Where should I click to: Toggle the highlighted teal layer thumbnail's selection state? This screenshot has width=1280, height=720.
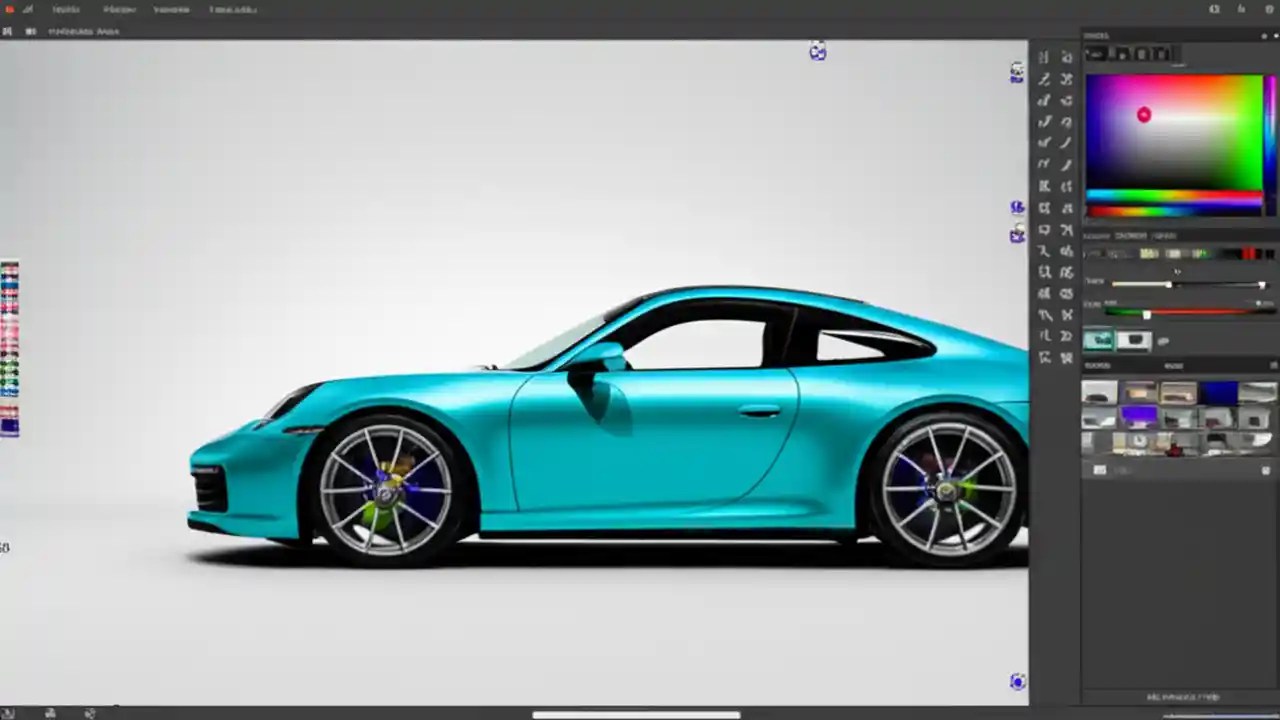(1100, 340)
